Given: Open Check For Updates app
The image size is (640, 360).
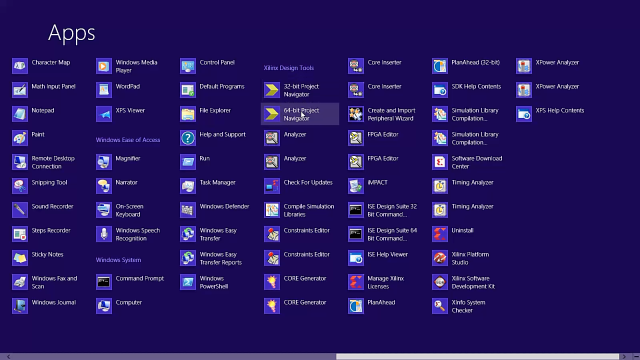Looking at the screenshot, I should click(300, 186).
